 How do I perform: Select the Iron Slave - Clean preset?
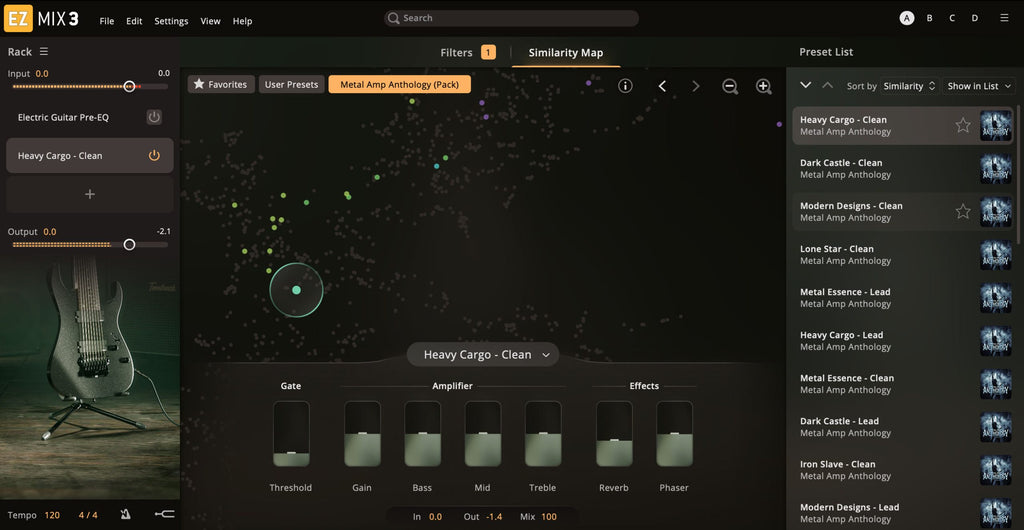(x=903, y=470)
